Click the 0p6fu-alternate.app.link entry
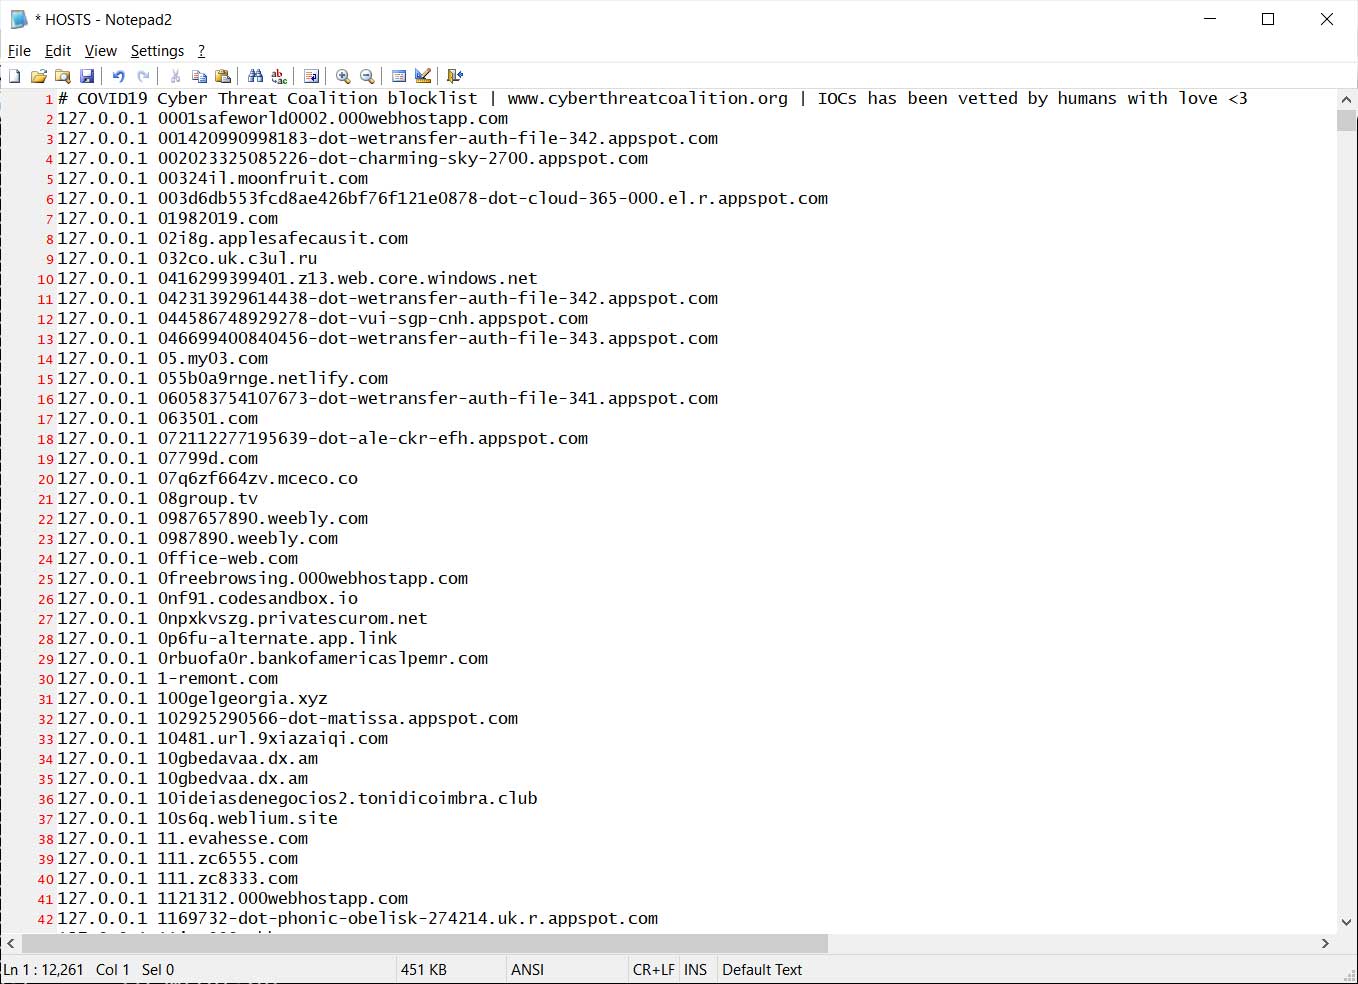The width and height of the screenshot is (1358, 984). [x=278, y=638]
